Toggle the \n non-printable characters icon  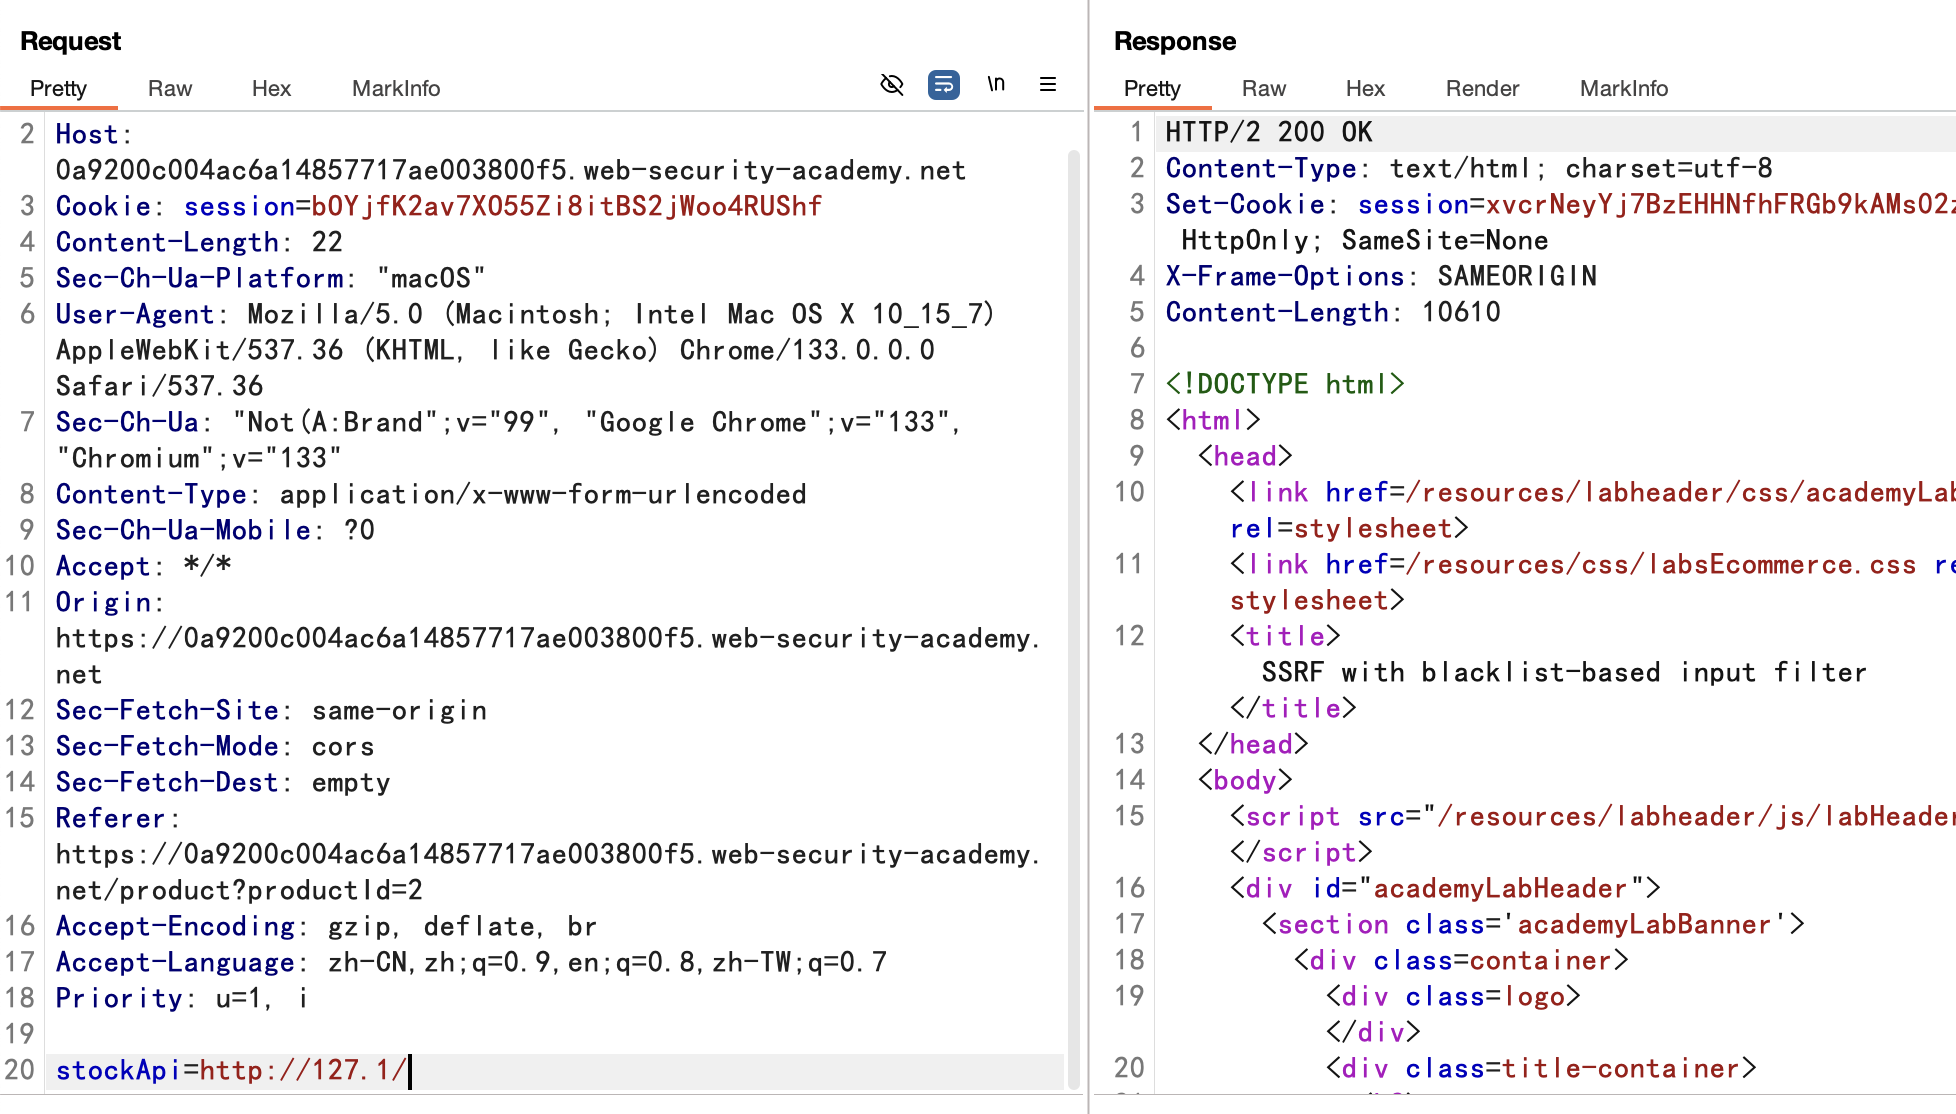click(996, 84)
